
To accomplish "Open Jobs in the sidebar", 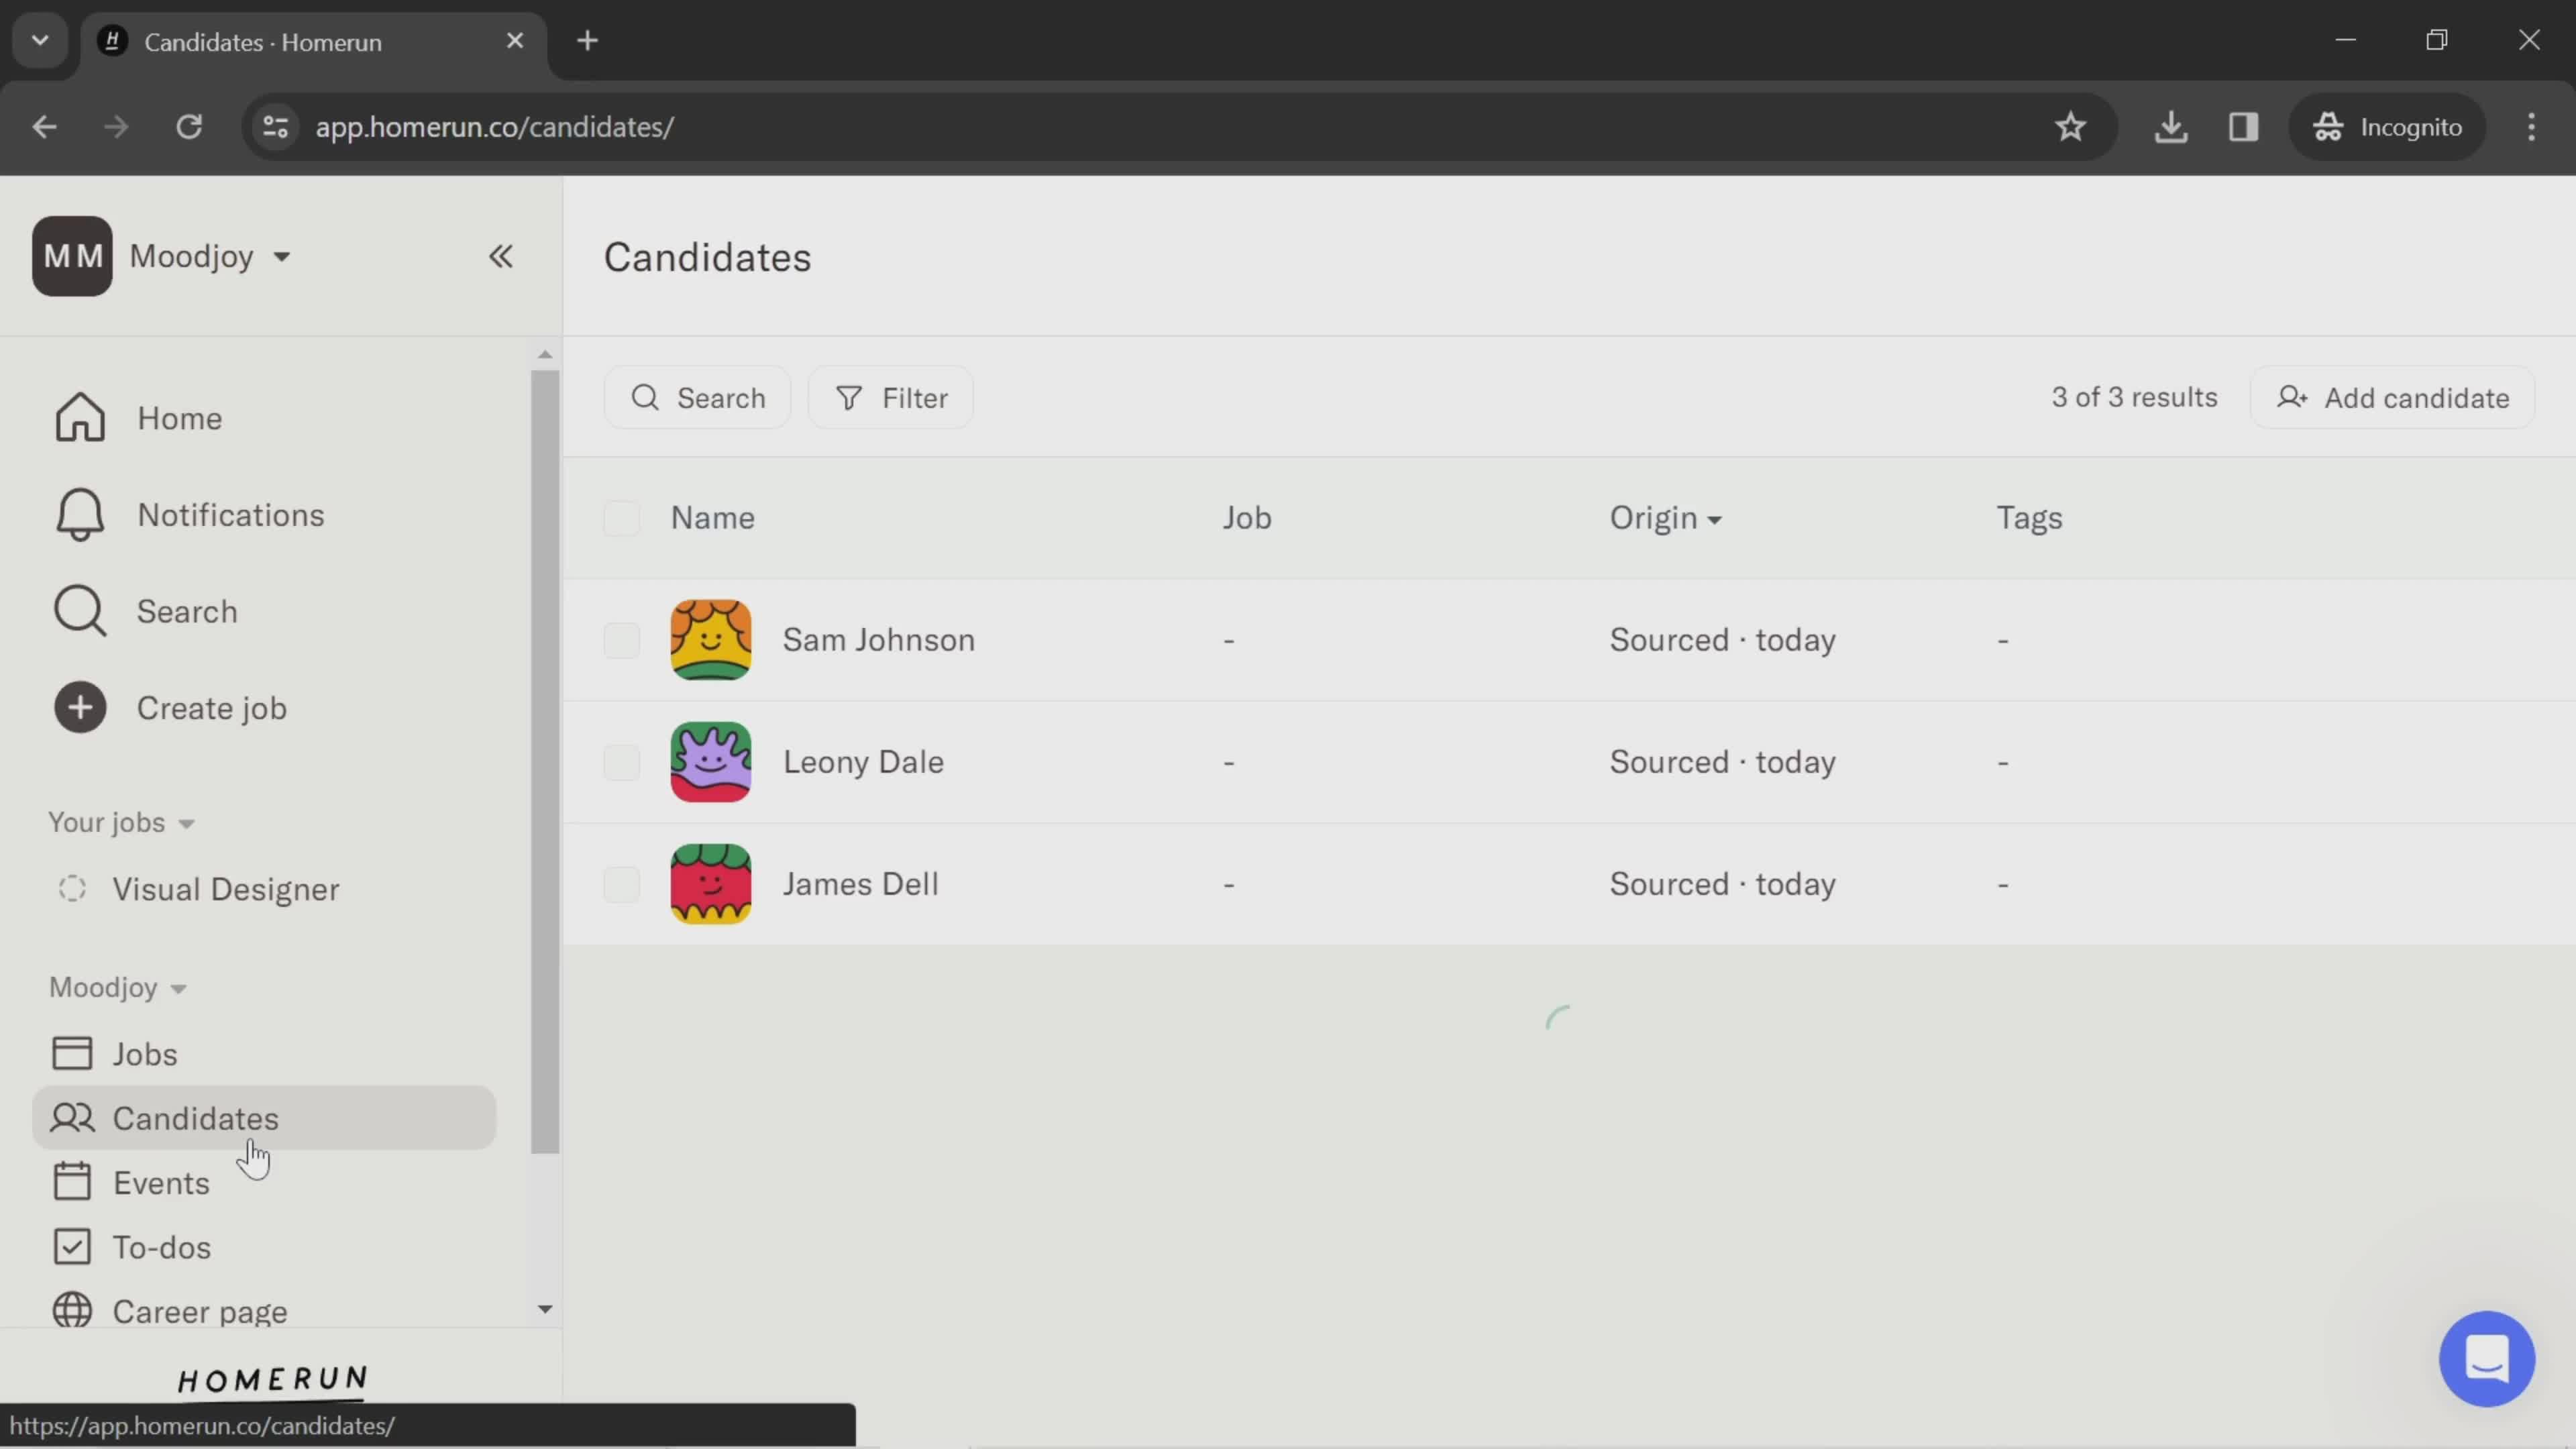I will (264, 1054).
